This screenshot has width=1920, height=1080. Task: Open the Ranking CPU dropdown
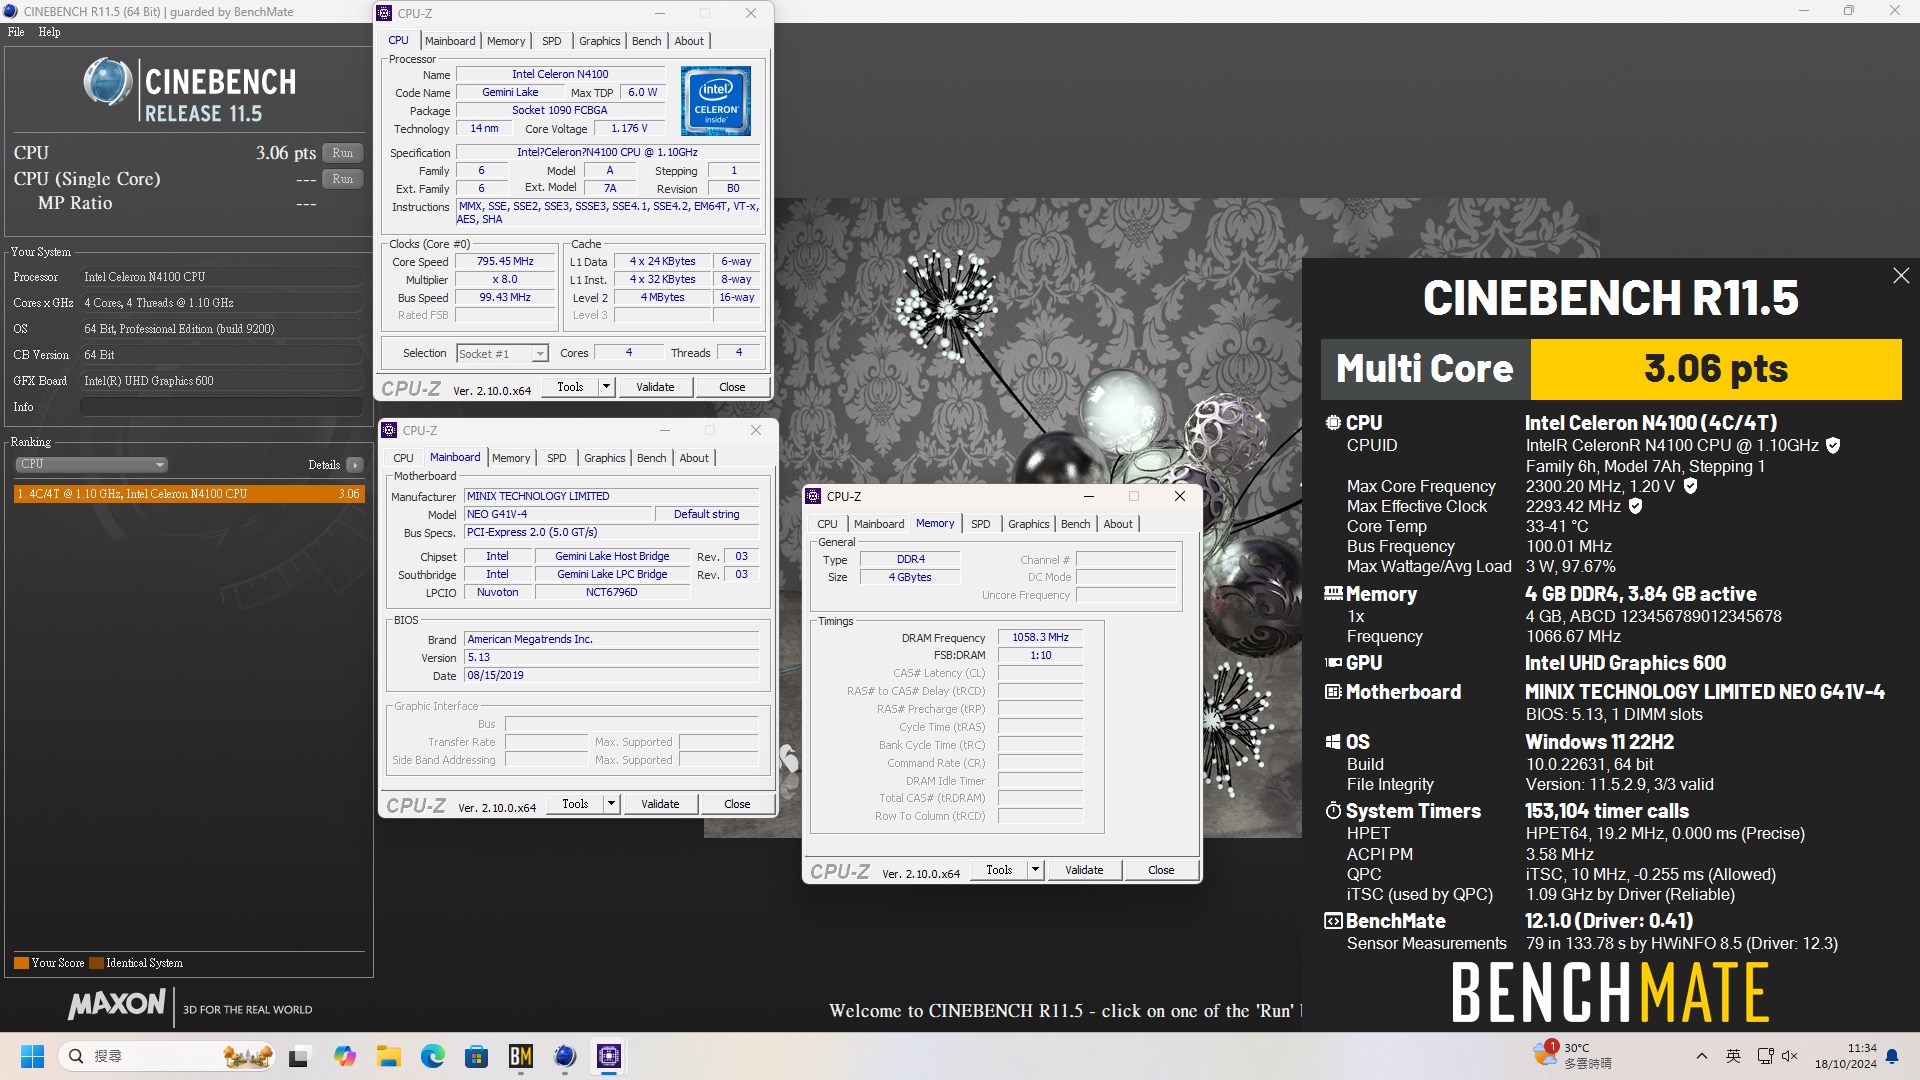(91, 464)
